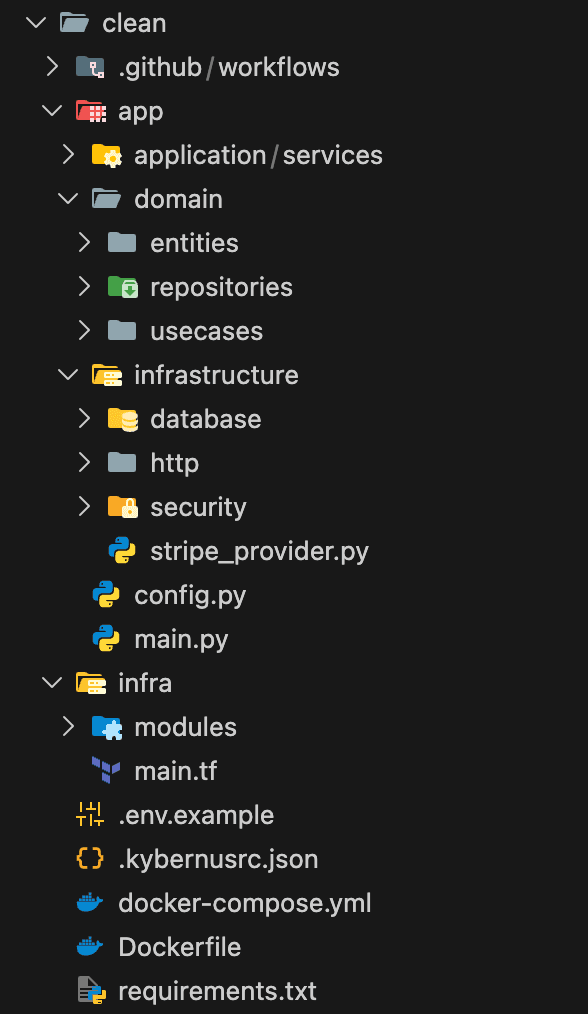Click the settings icon beside .env.example
This screenshot has height=1014, width=588.
tap(90, 814)
